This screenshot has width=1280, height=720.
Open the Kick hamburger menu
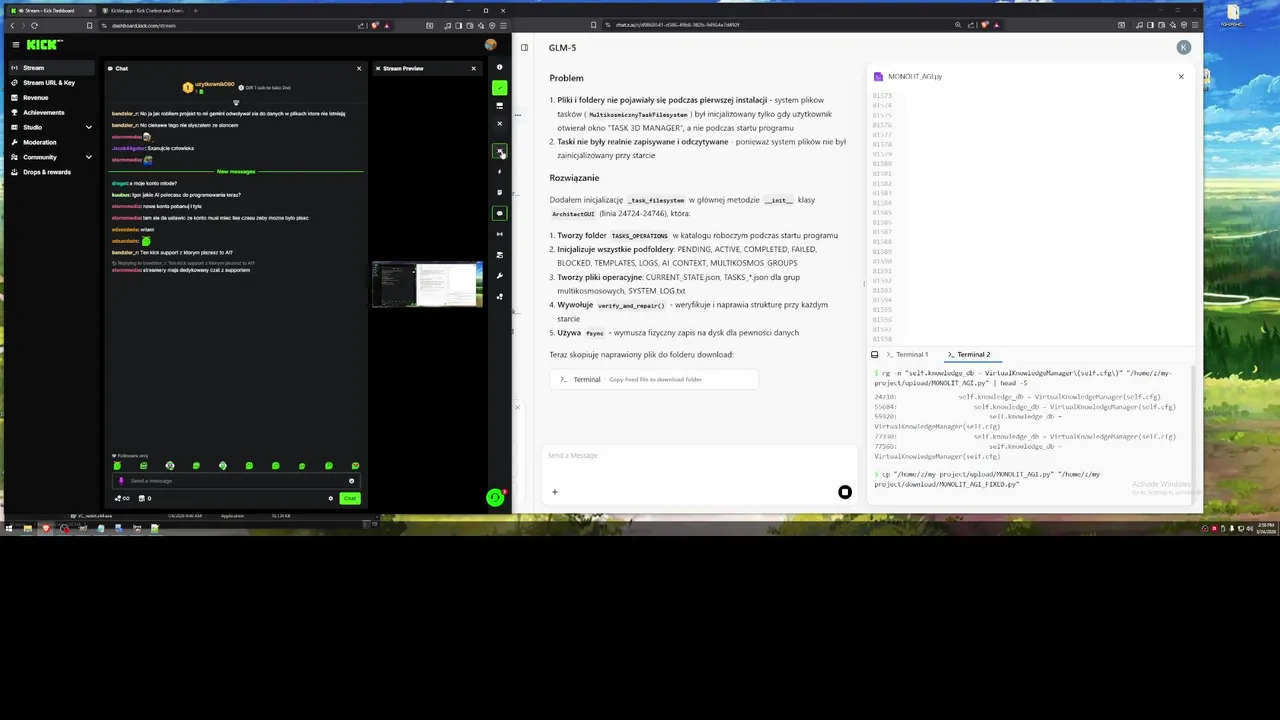(x=16, y=44)
